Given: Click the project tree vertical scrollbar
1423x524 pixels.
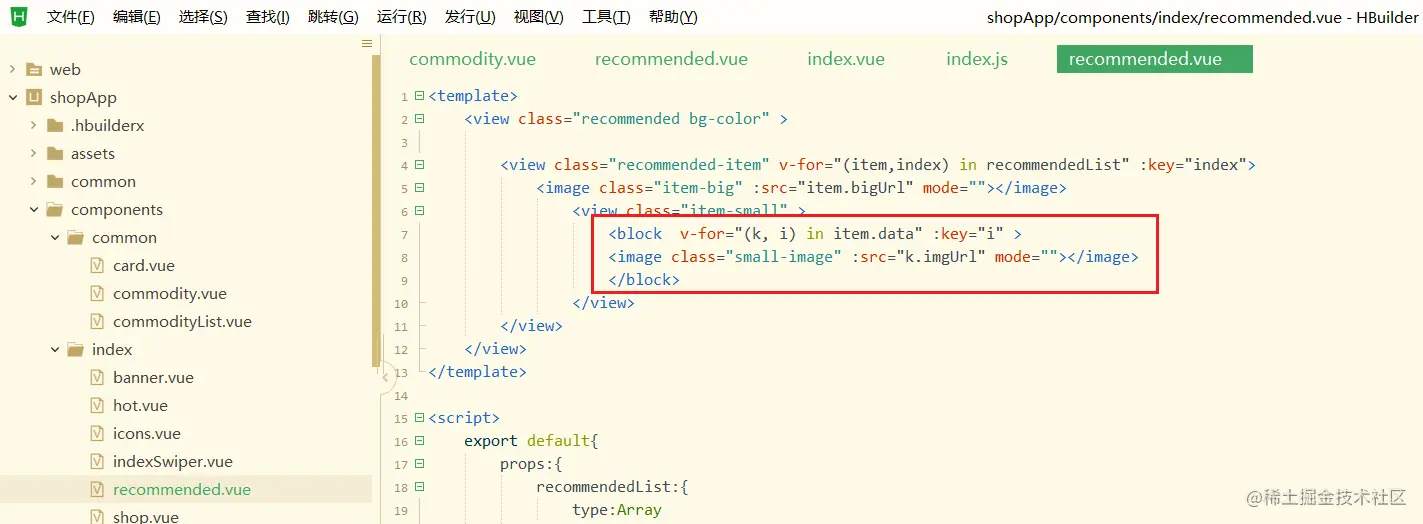Looking at the screenshot, I should pyautogui.click(x=376, y=210).
